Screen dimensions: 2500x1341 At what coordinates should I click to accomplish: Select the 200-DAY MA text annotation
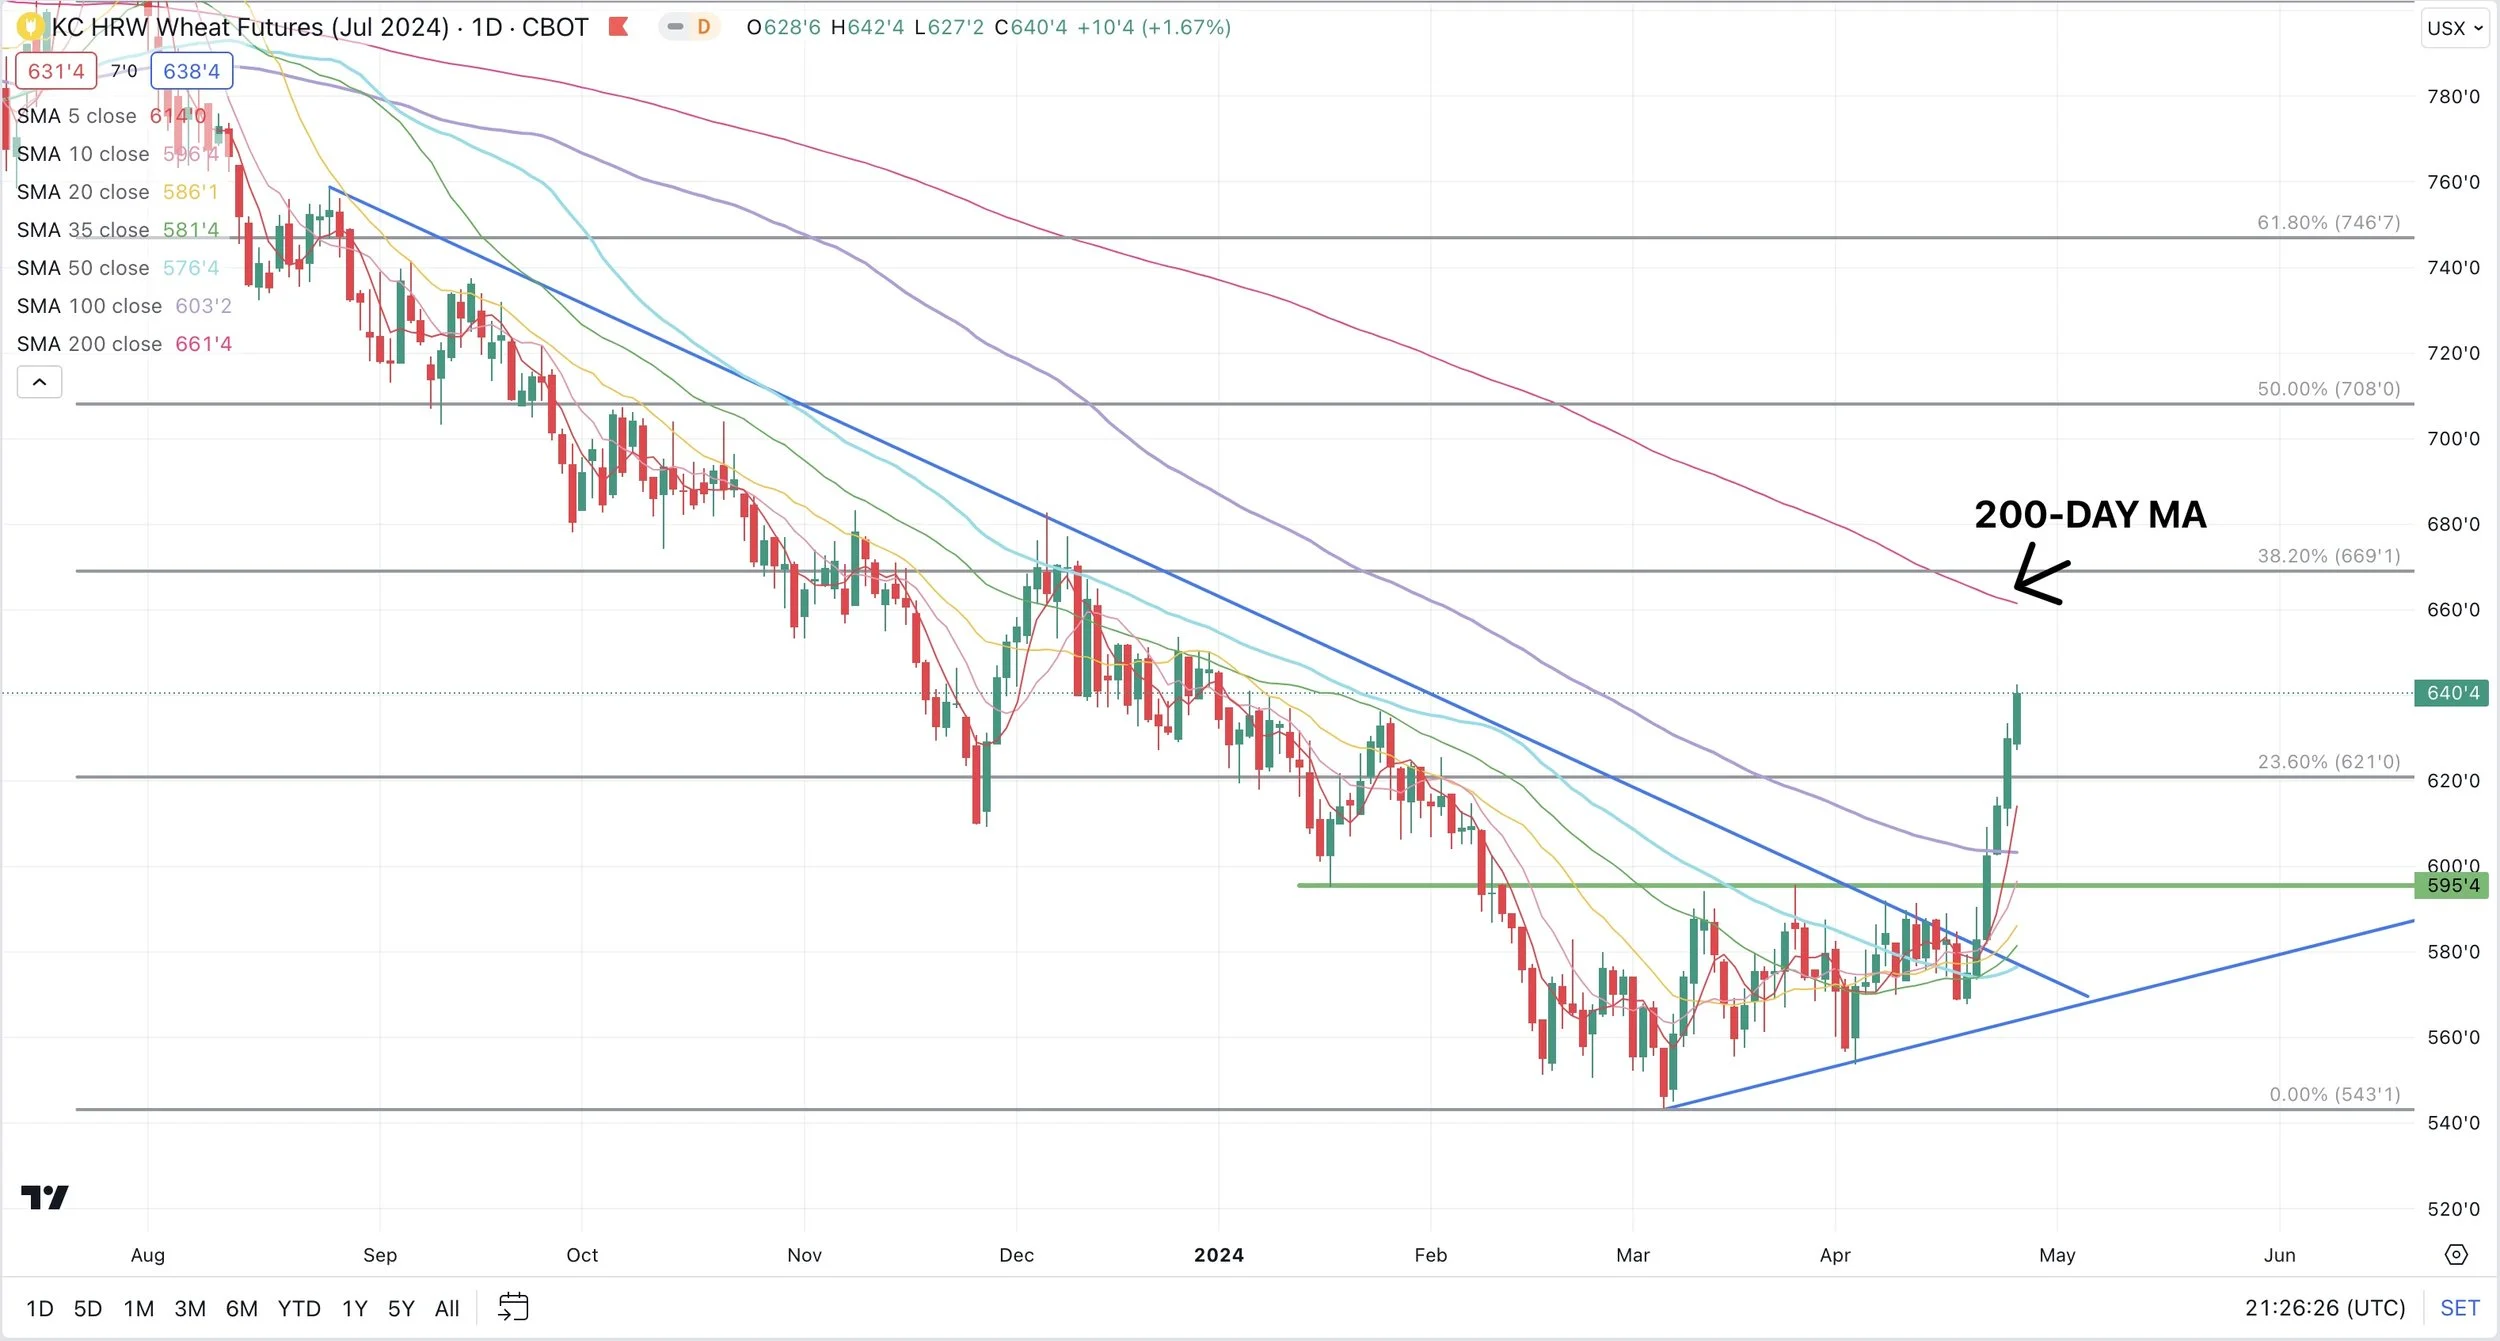point(2090,515)
